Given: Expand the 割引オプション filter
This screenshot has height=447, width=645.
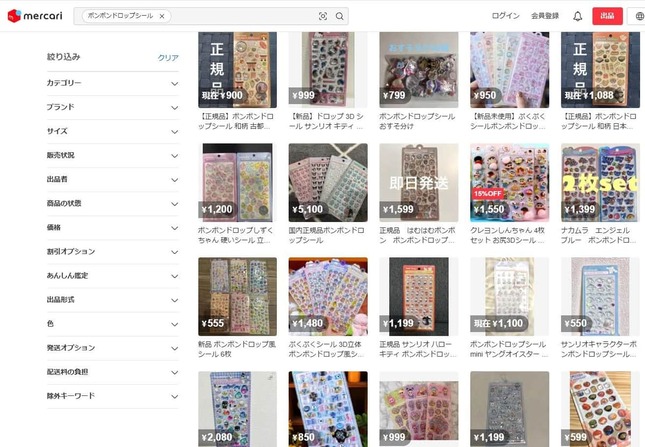Looking at the screenshot, I should click(x=112, y=252).
